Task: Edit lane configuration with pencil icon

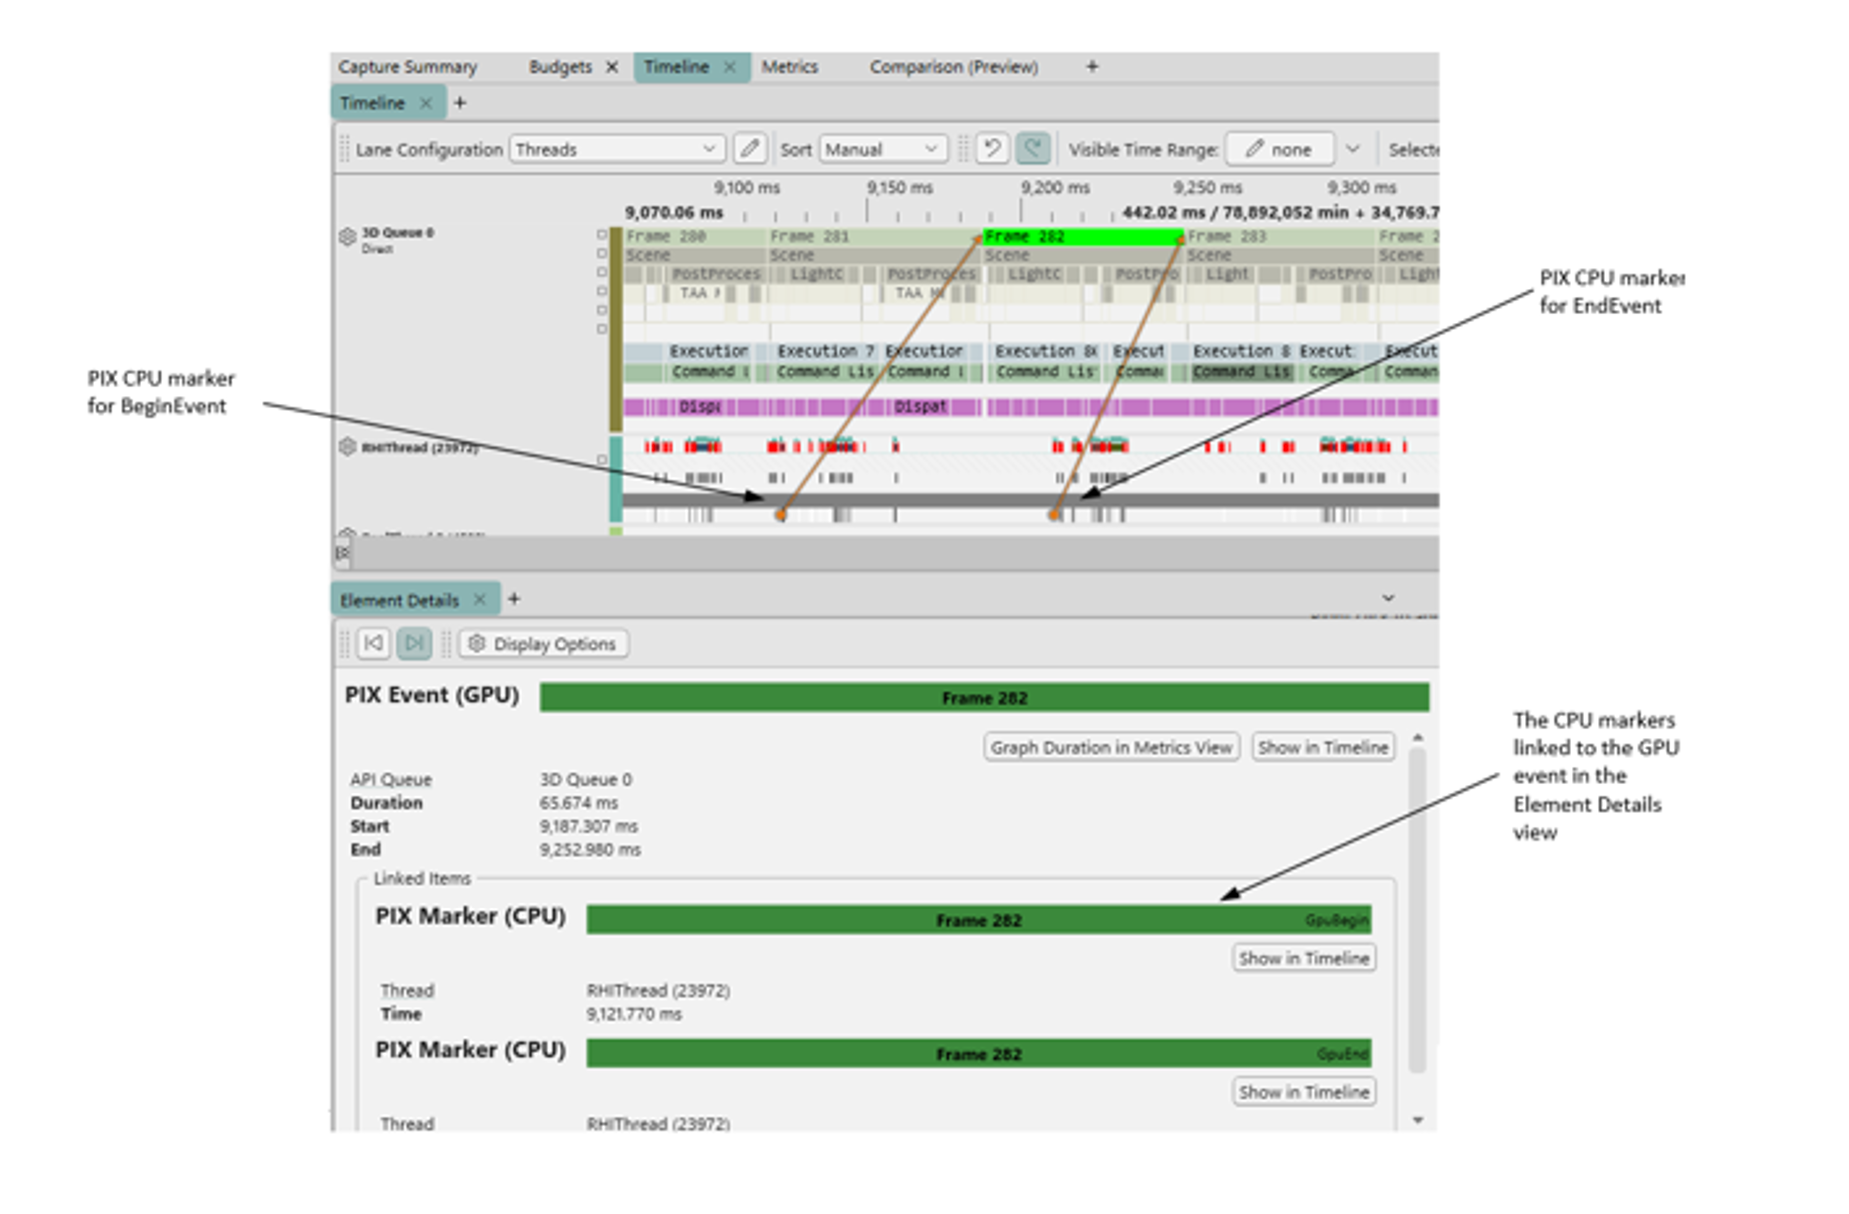Action: (x=749, y=149)
